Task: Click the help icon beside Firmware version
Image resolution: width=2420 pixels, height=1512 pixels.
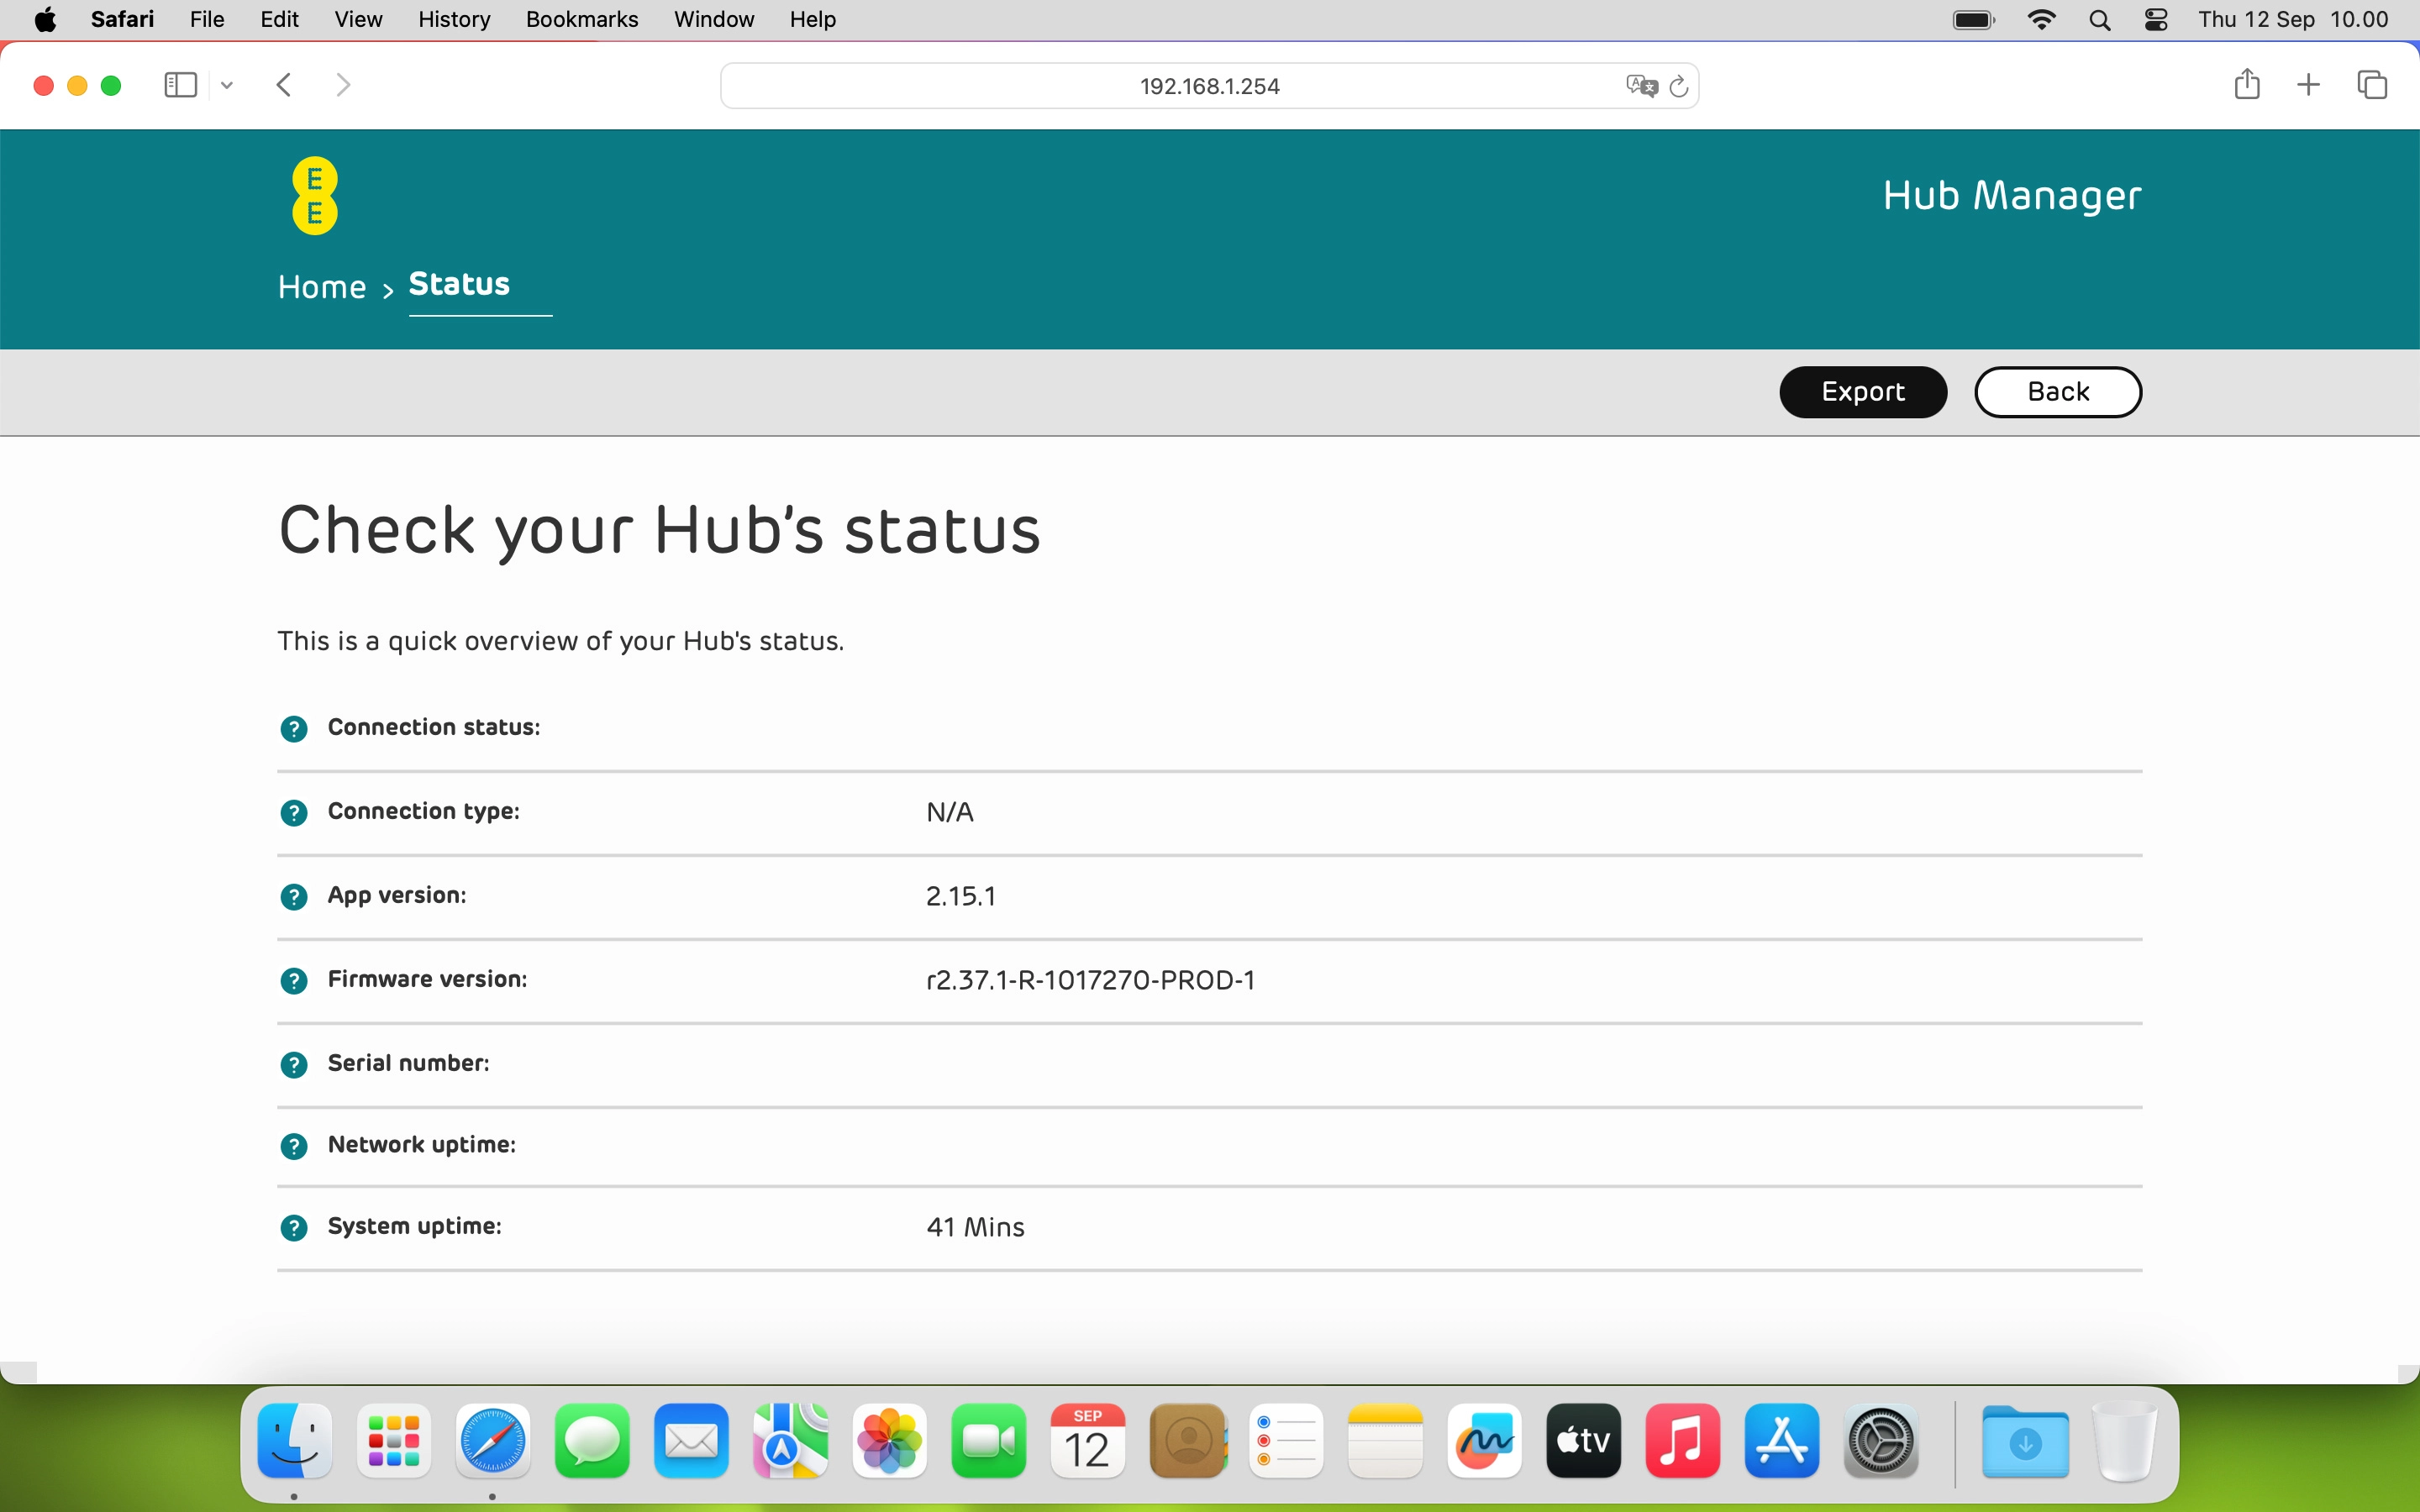Action: [x=294, y=980]
